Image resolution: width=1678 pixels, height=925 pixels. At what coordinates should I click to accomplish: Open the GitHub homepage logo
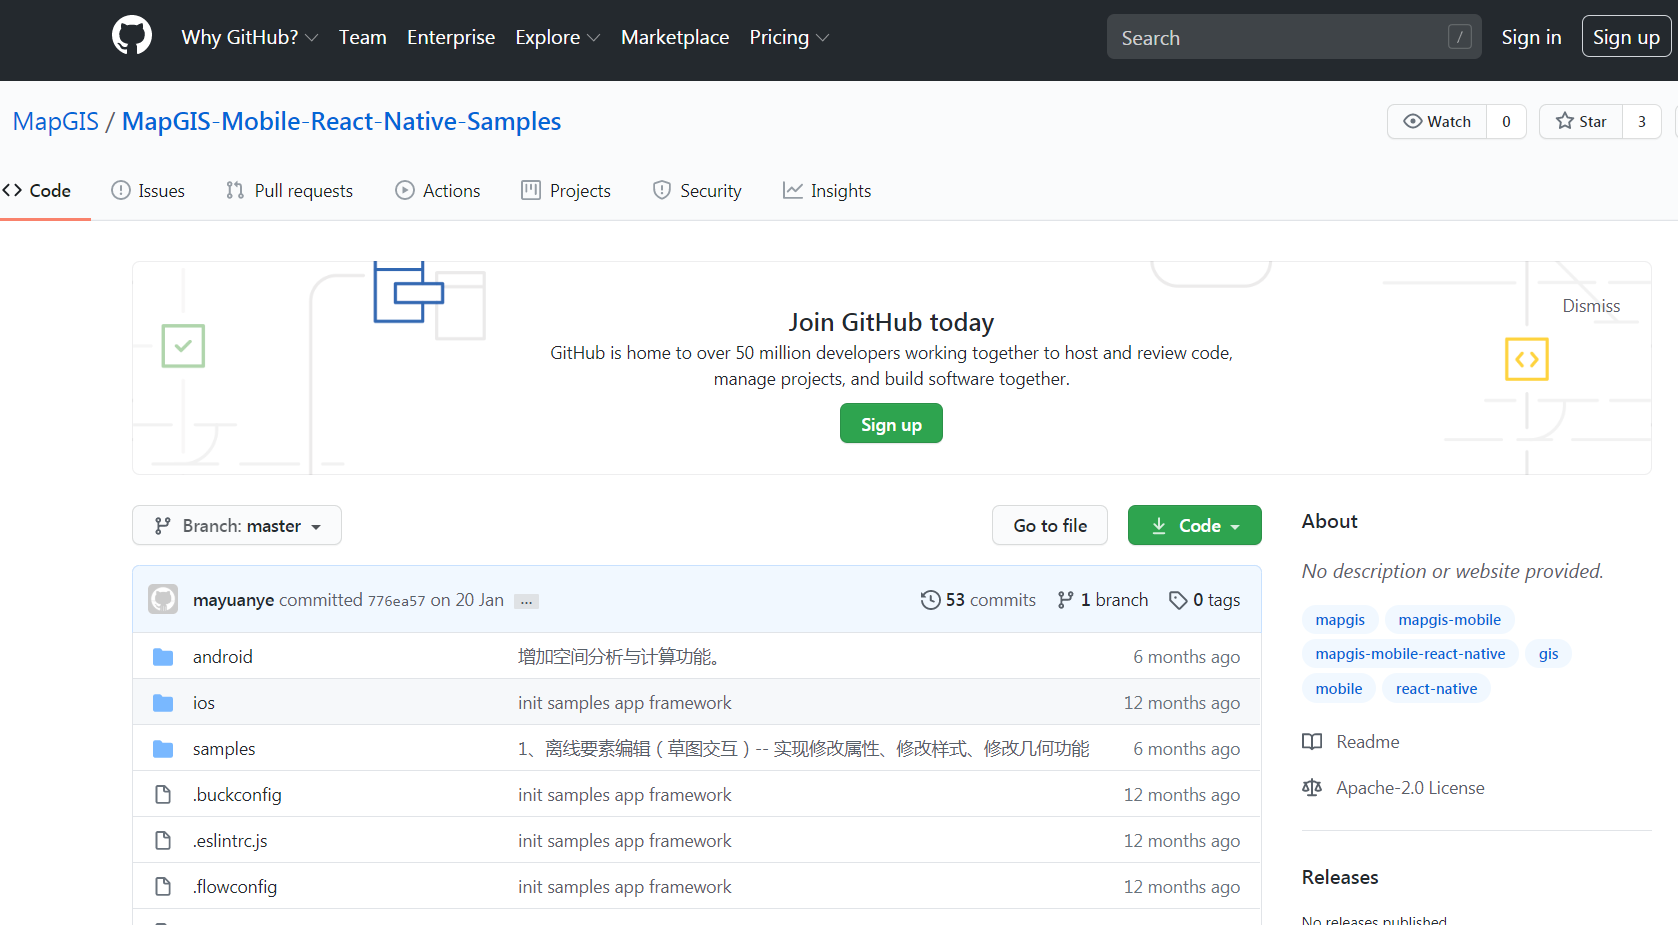point(132,36)
